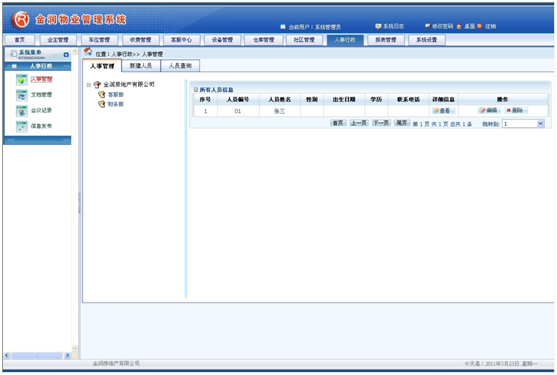Select the 人事行政 menu tab
The width and height of the screenshot is (557, 375).
345,40
